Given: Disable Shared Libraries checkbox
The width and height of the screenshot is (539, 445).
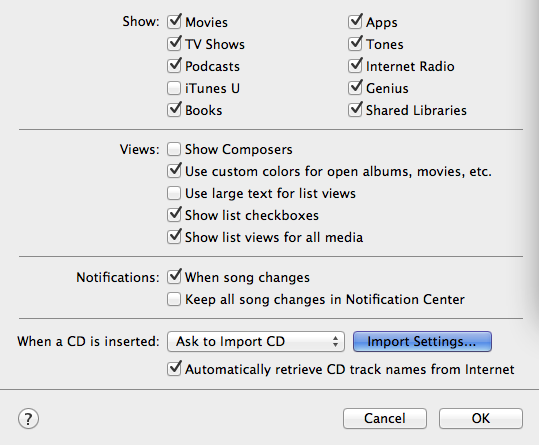Looking at the screenshot, I should (x=355, y=110).
